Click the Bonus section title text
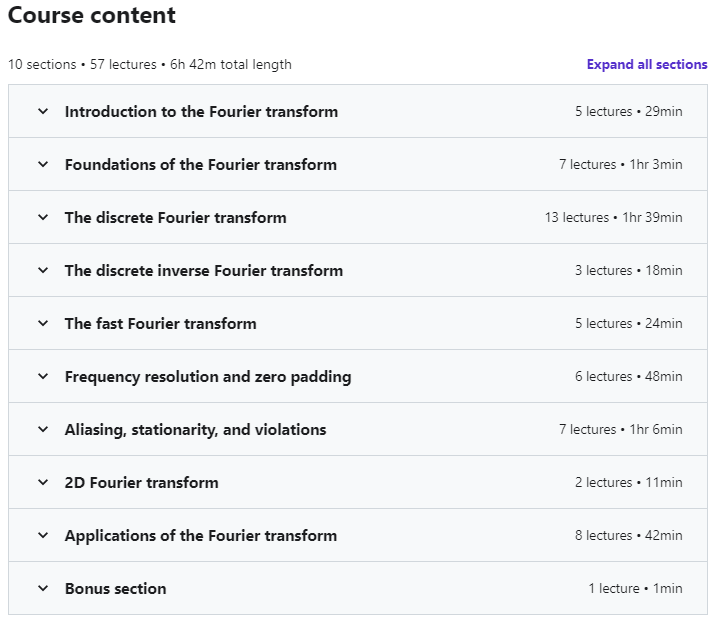717x620 pixels. pos(115,589)
